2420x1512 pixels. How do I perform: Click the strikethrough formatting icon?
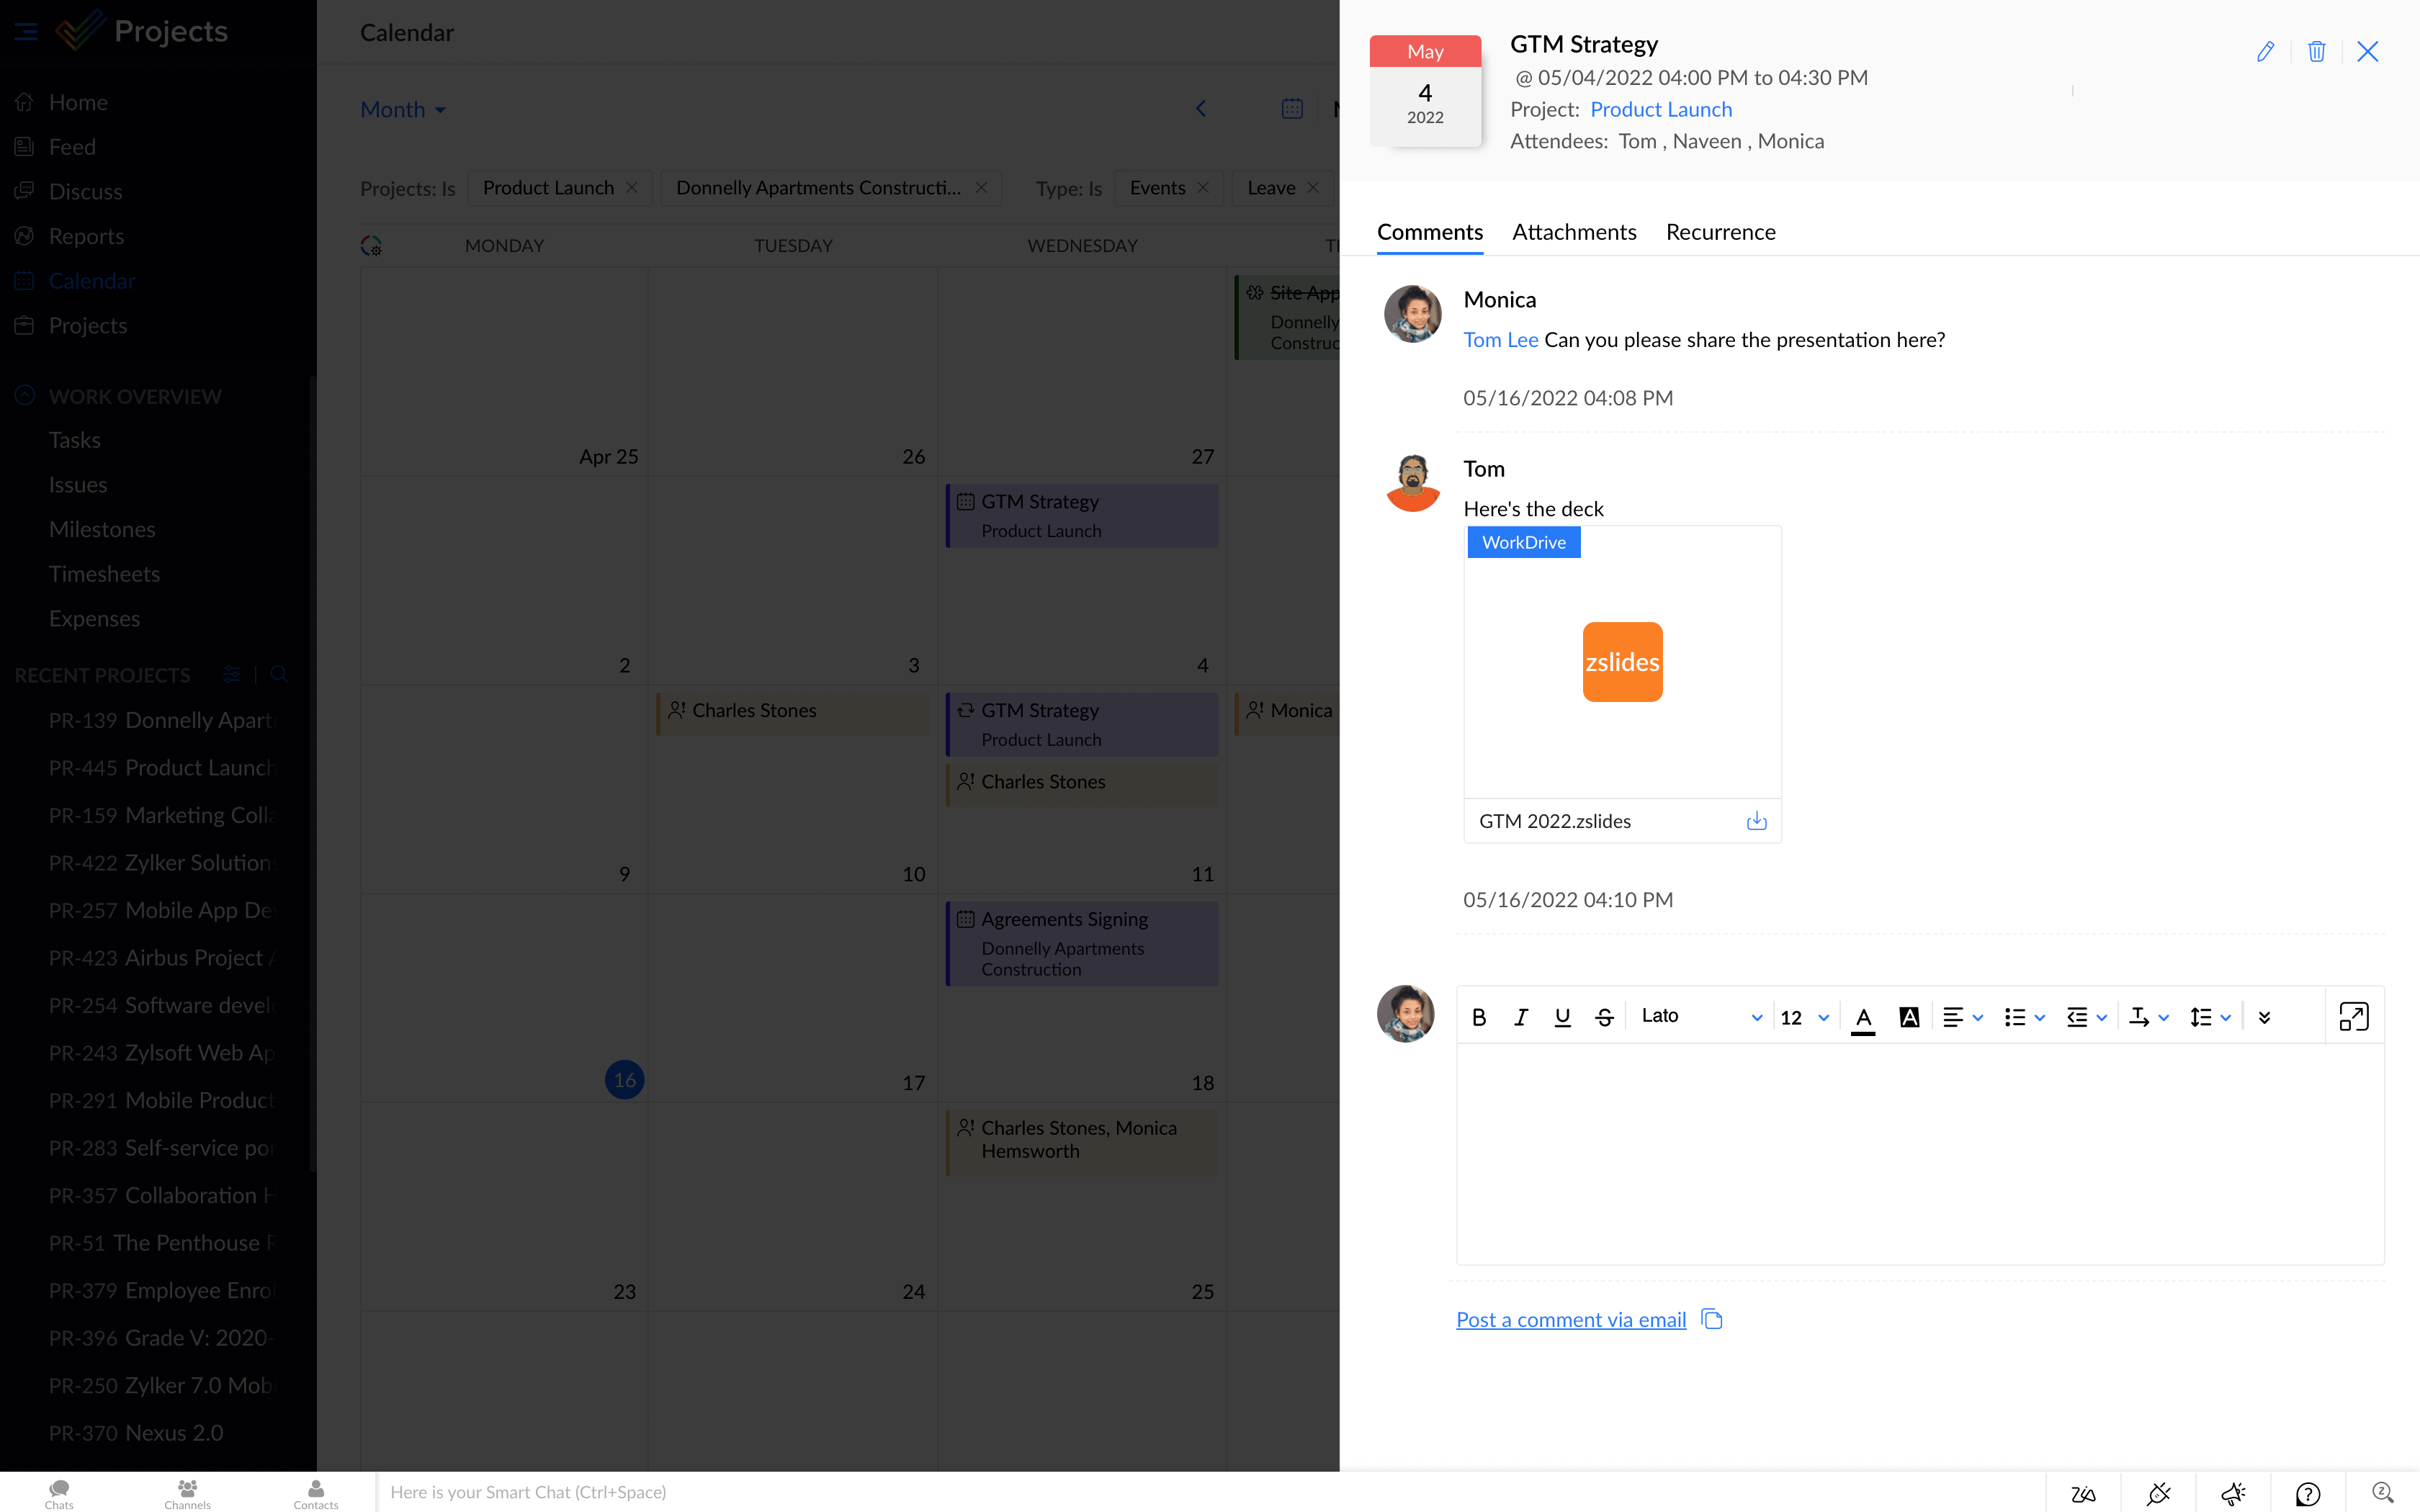(1604, 1017)
